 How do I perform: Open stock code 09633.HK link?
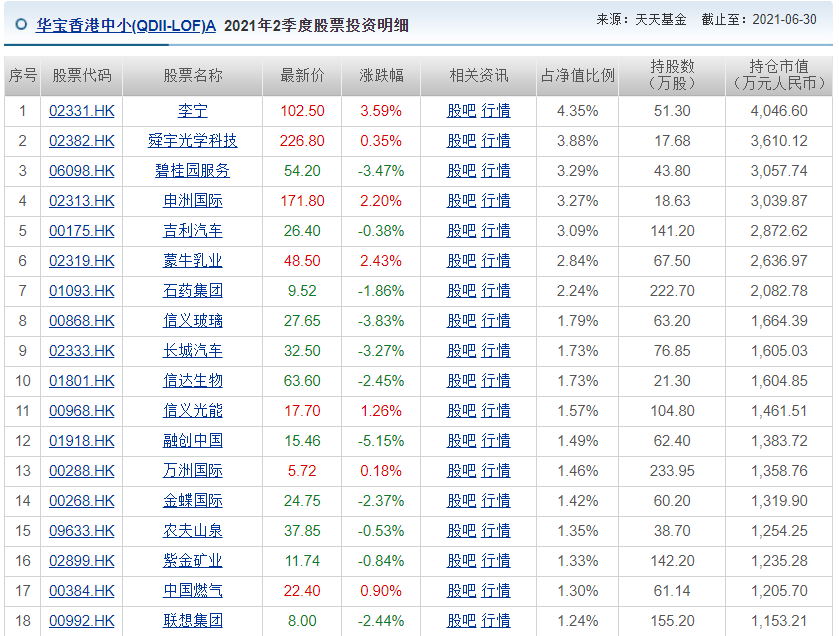click(x=82, y=530)
